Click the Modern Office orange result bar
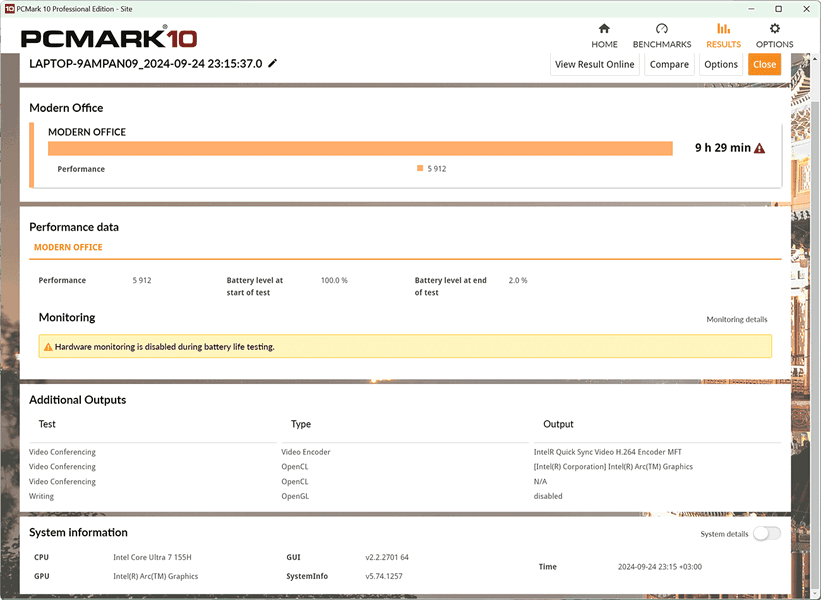The image size is (821, 600). click(360, 148)
